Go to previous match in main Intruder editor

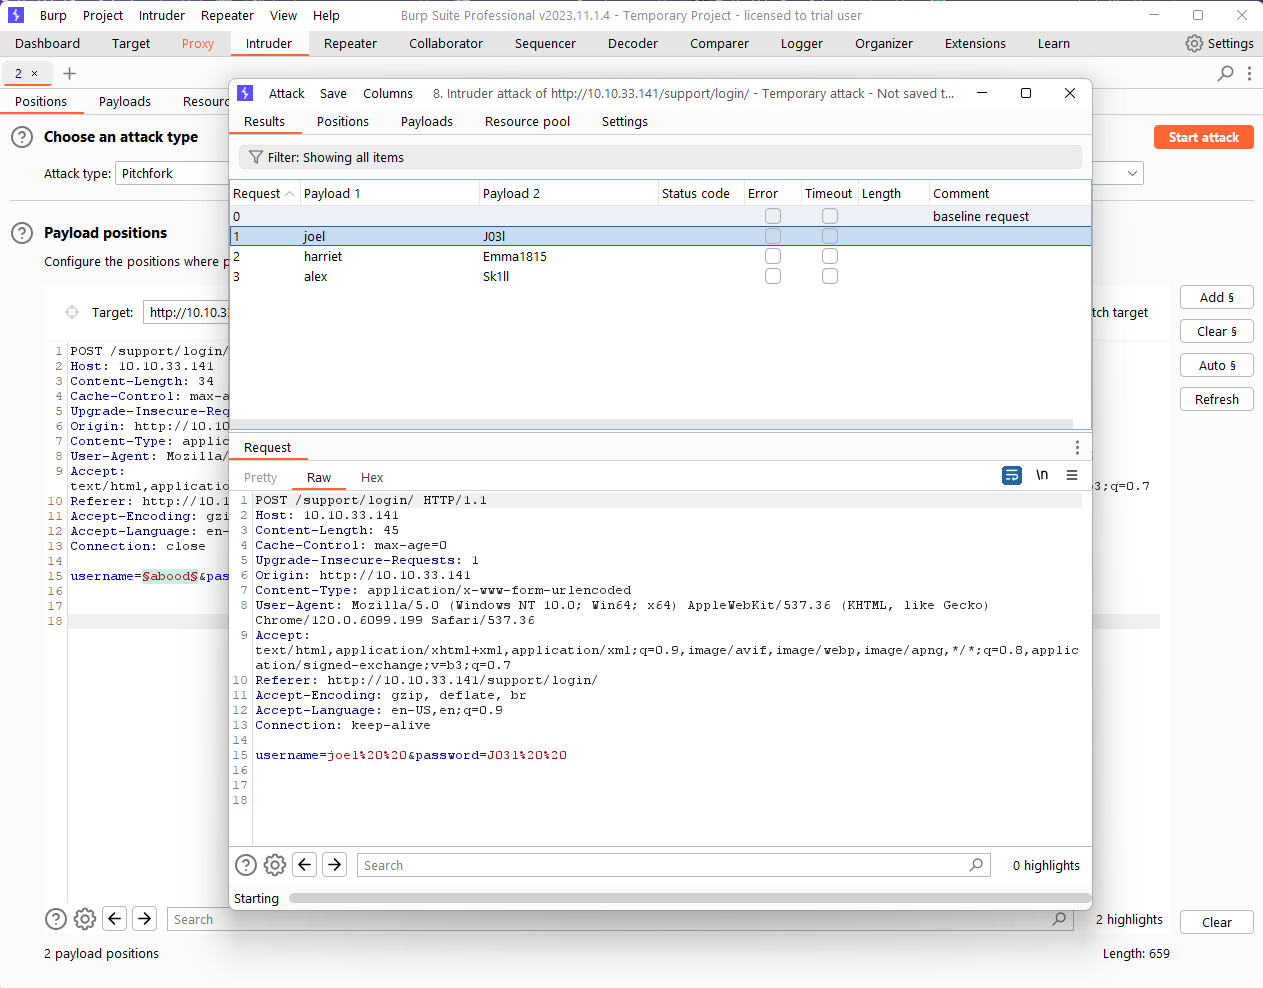point(115,918)
